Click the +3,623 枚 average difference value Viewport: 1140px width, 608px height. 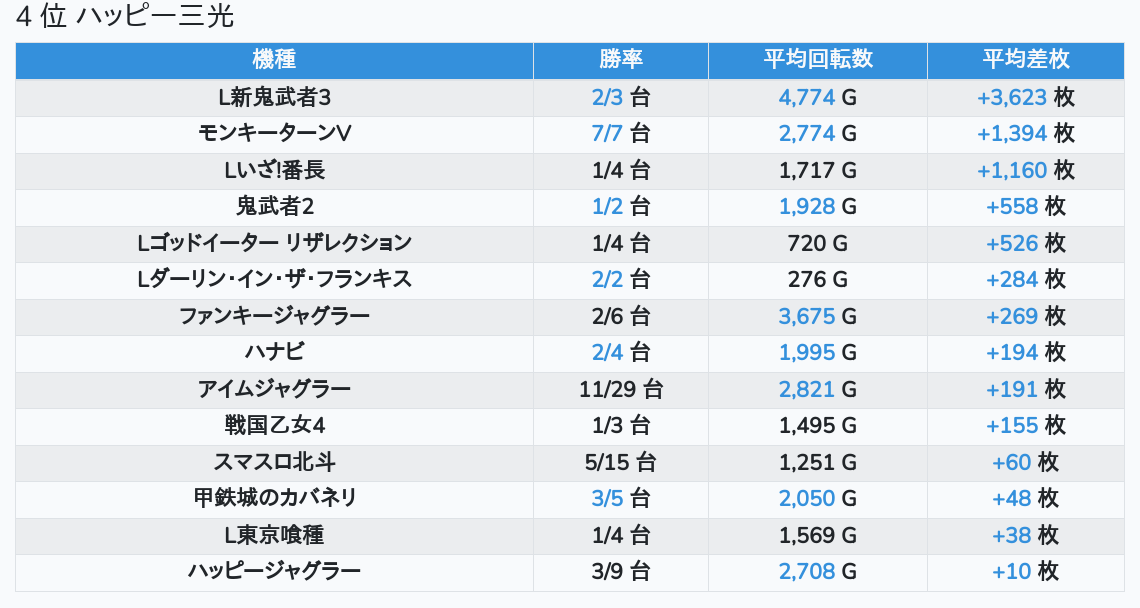tap(1025, 98)
